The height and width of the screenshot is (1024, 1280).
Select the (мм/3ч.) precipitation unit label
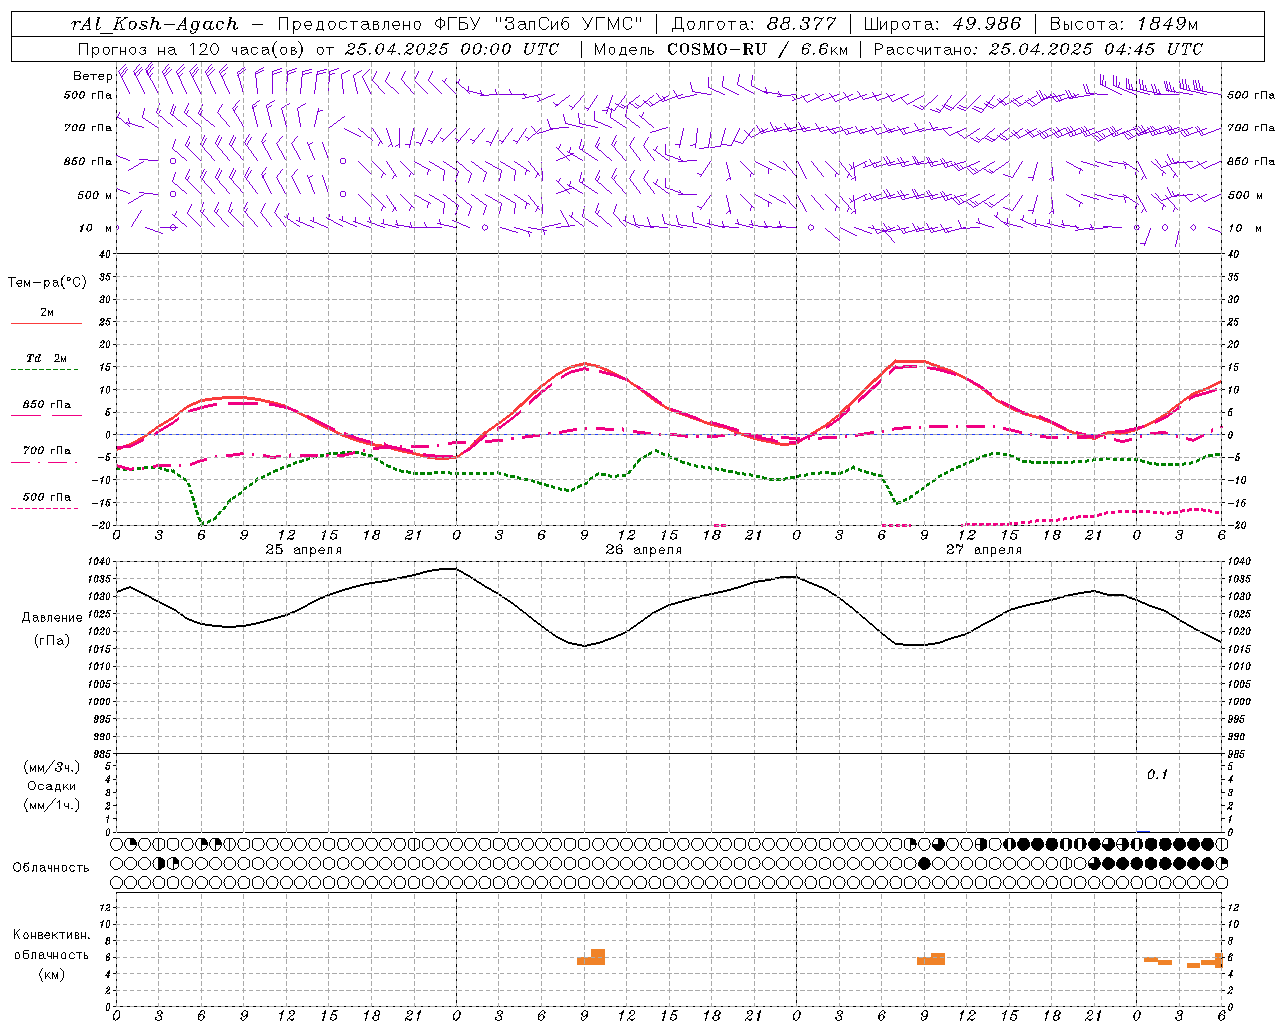click(52, 767)
